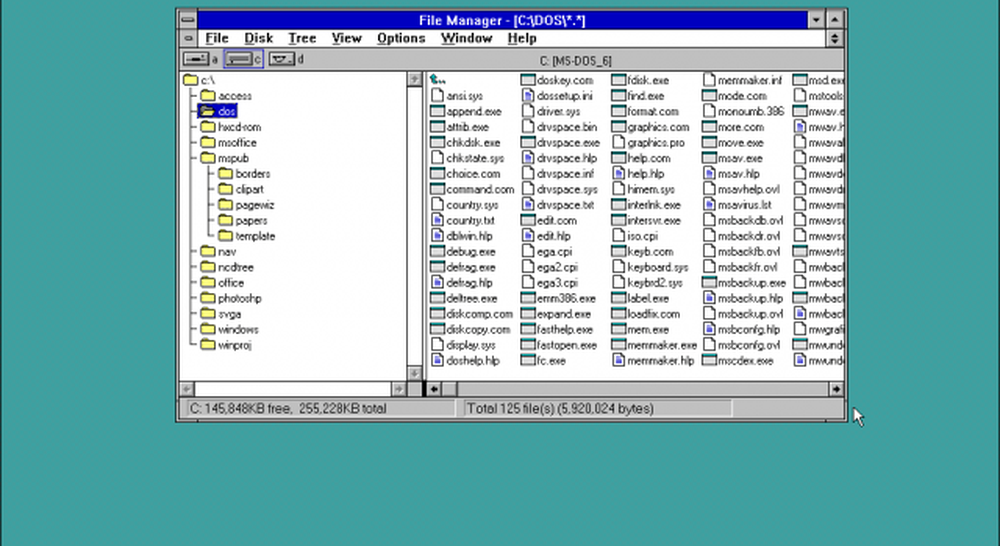
Task: Open the Tree menu
Action: 302,38
